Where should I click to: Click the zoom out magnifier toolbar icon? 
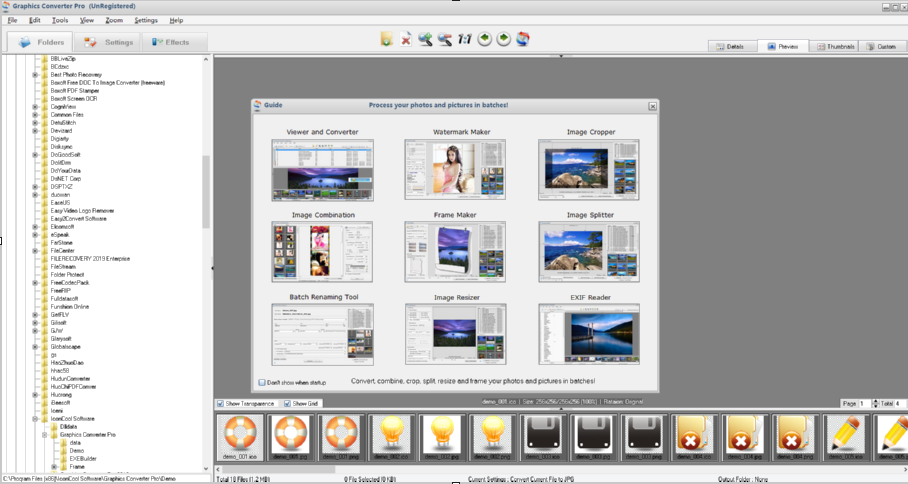tap(445, 39)
